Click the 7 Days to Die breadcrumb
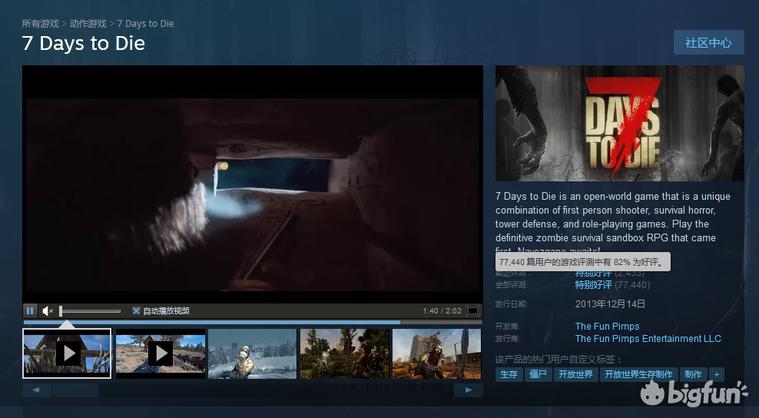The height and width of the screenshot is (418, 759). 146,23
